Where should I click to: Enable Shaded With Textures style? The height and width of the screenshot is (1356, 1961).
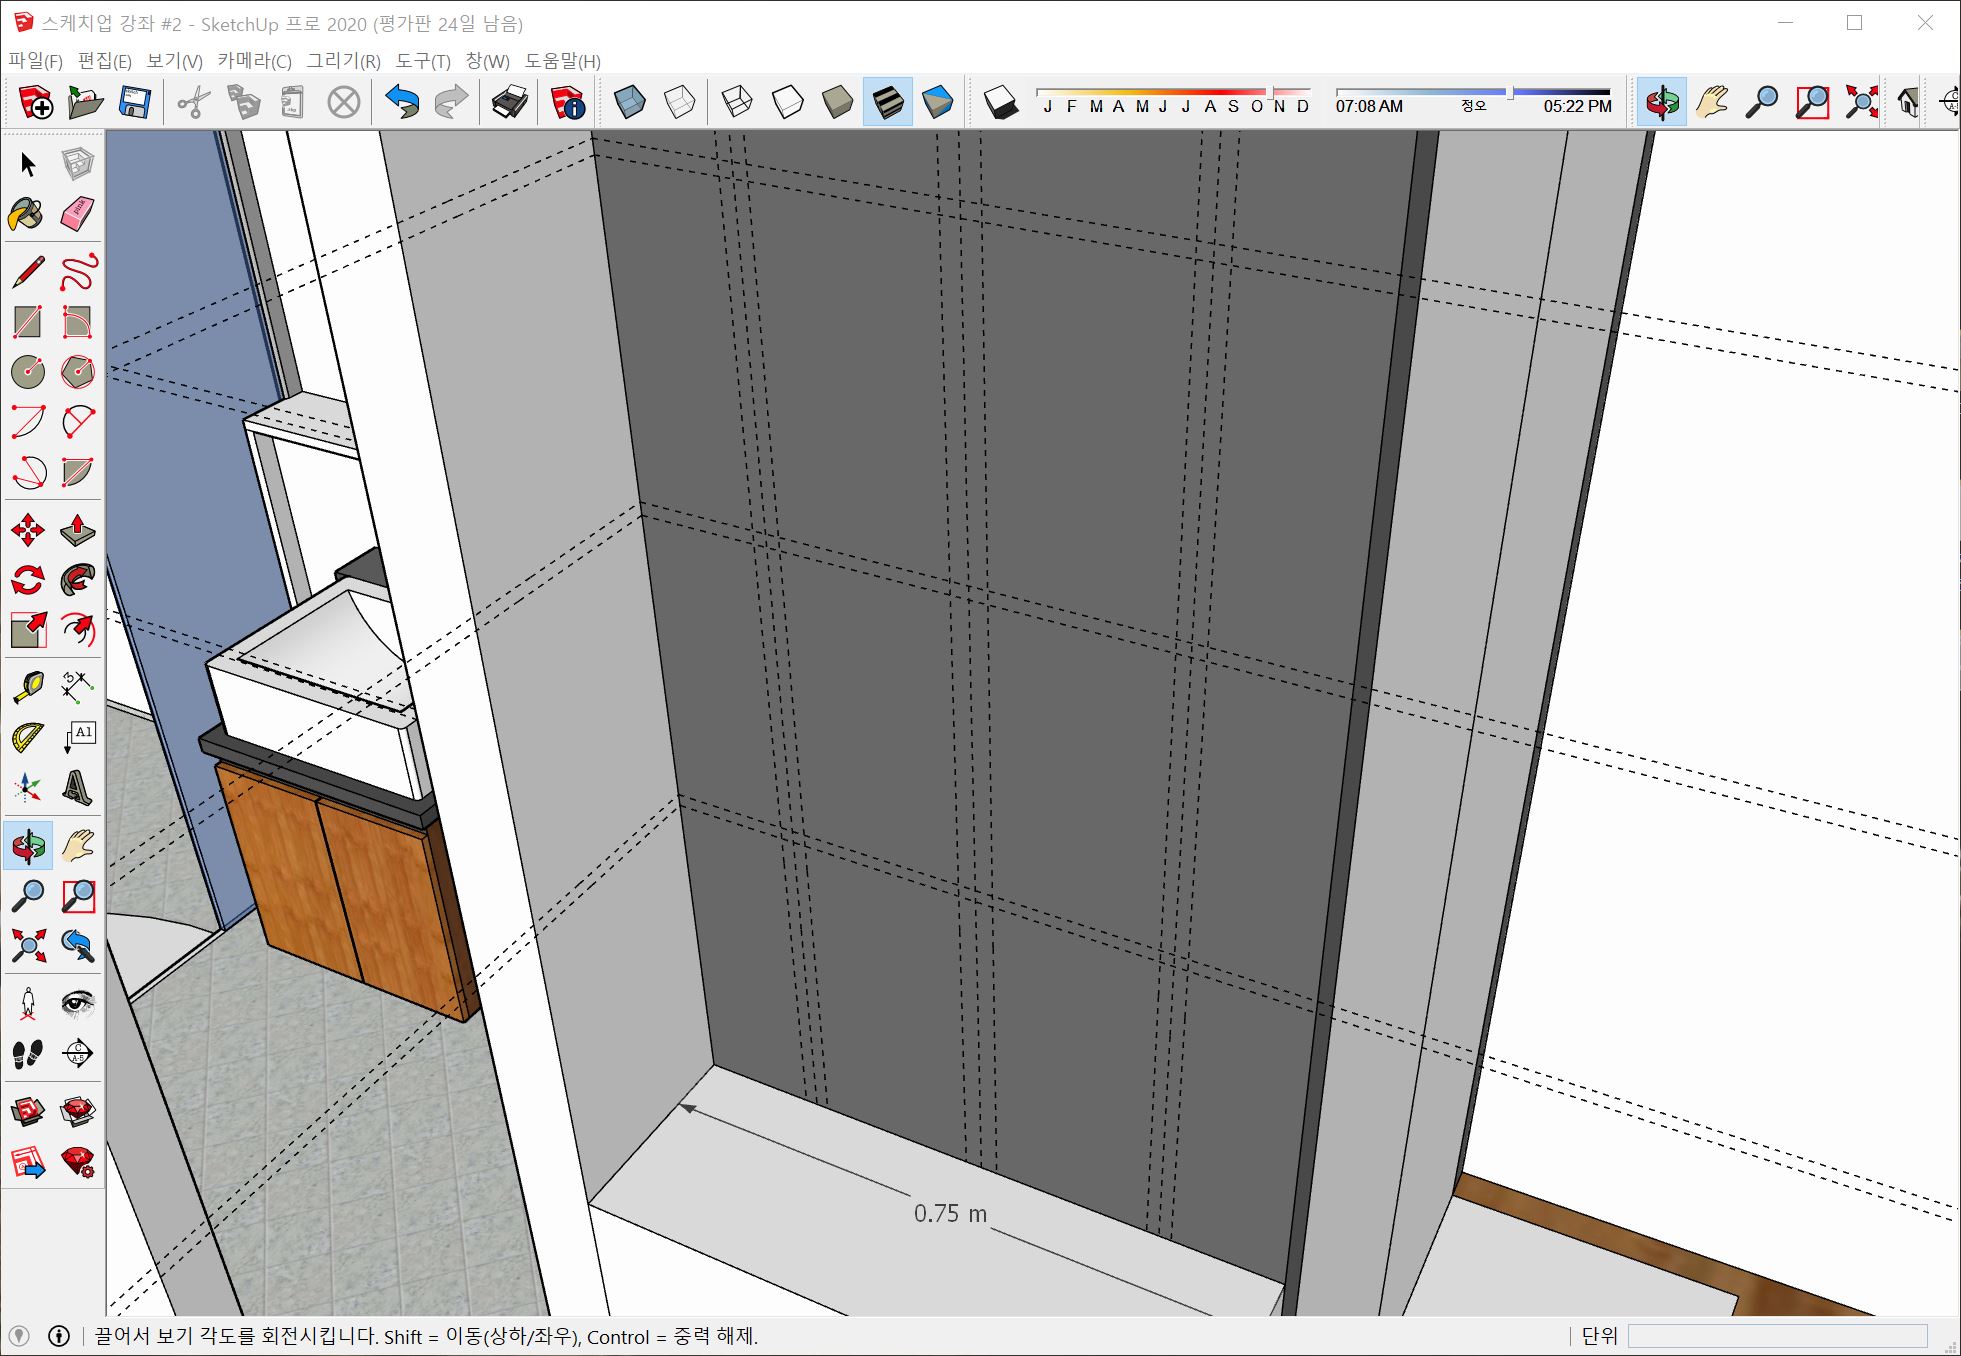pos(887,102)
